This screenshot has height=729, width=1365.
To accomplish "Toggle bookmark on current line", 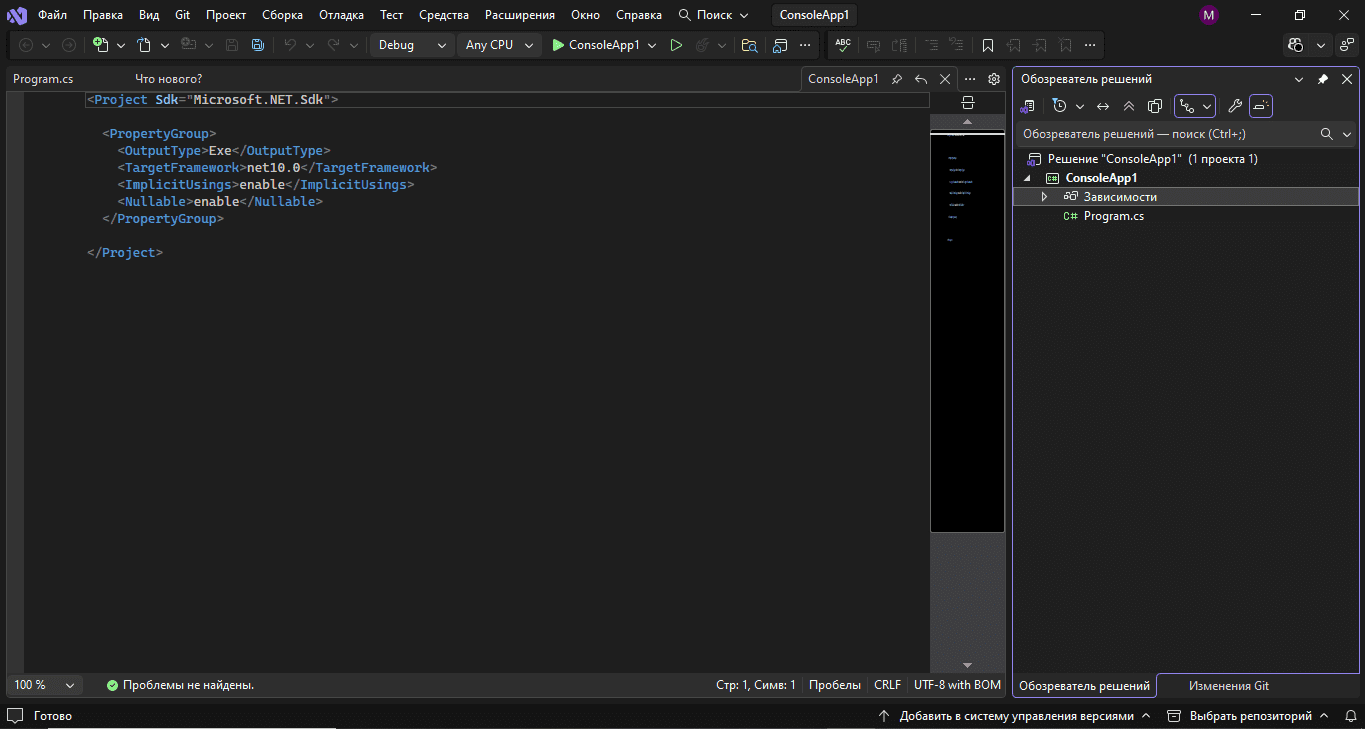I will pos(988,45).
